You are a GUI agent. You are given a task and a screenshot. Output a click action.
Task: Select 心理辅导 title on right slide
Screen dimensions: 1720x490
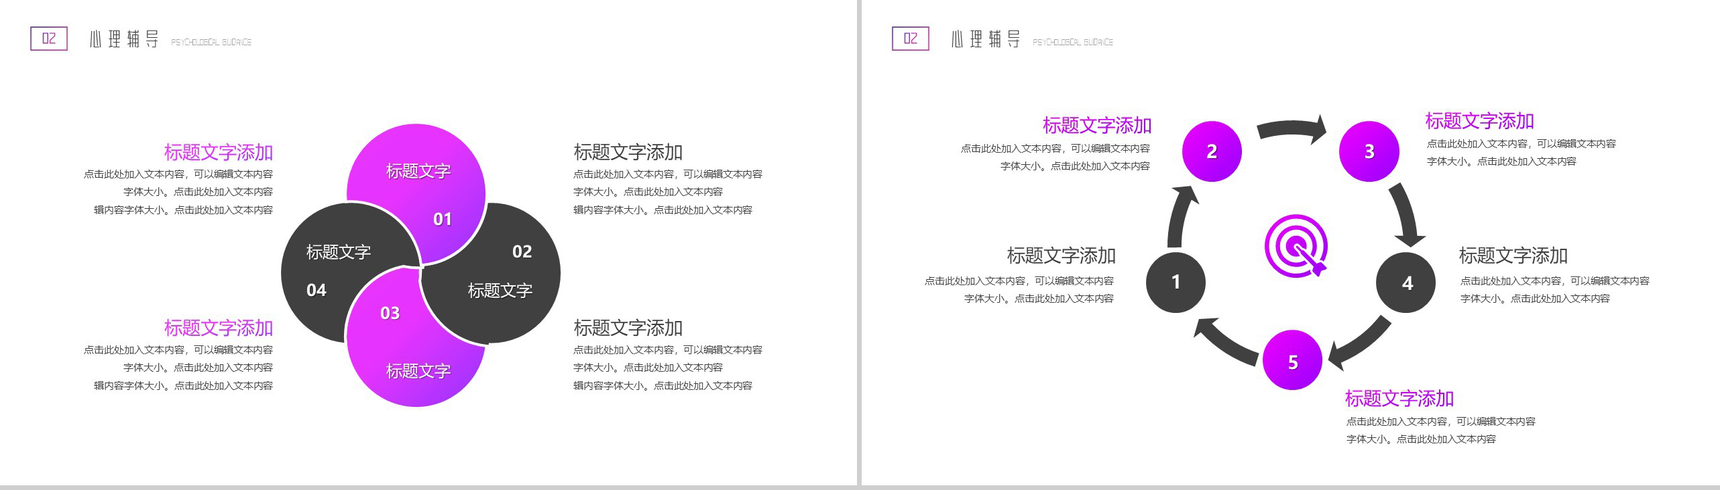pyautogui.click(x=986, y=39)
